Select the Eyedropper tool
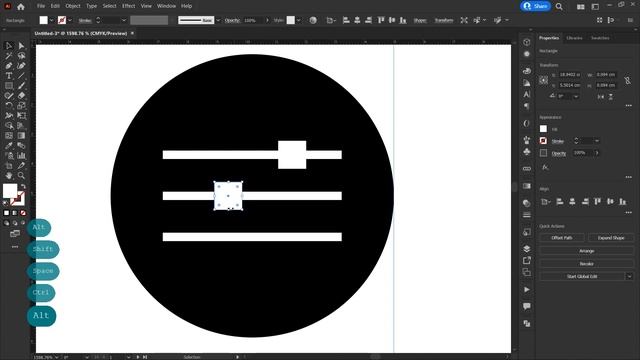This screenshot has width=640, height=360. point(9,146)
